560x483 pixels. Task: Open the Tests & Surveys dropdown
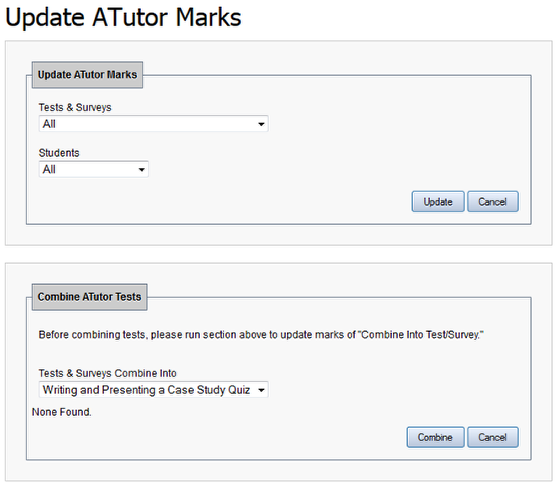153,124
